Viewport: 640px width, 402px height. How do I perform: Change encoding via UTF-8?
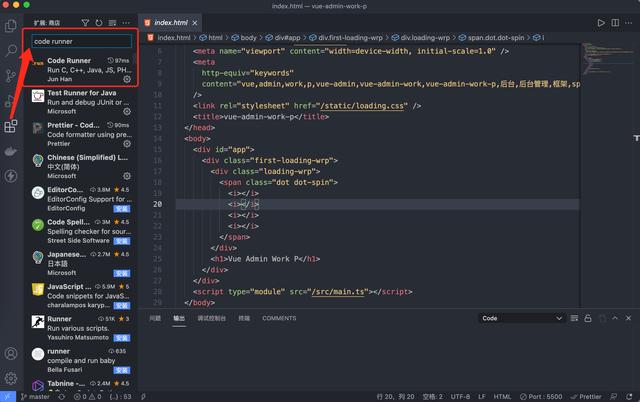tap(460, 397)
